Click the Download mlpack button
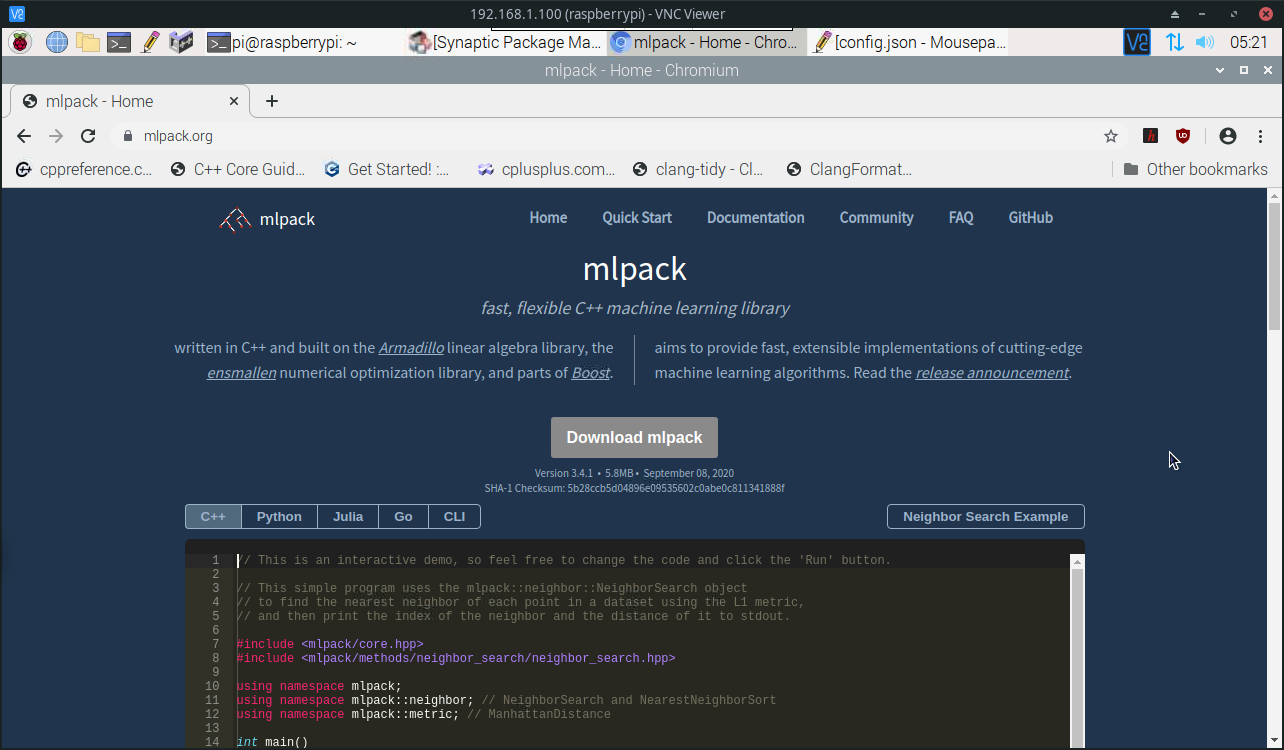Image resolution: width=1284 pixels, height=750 pixels. [634, 437]
